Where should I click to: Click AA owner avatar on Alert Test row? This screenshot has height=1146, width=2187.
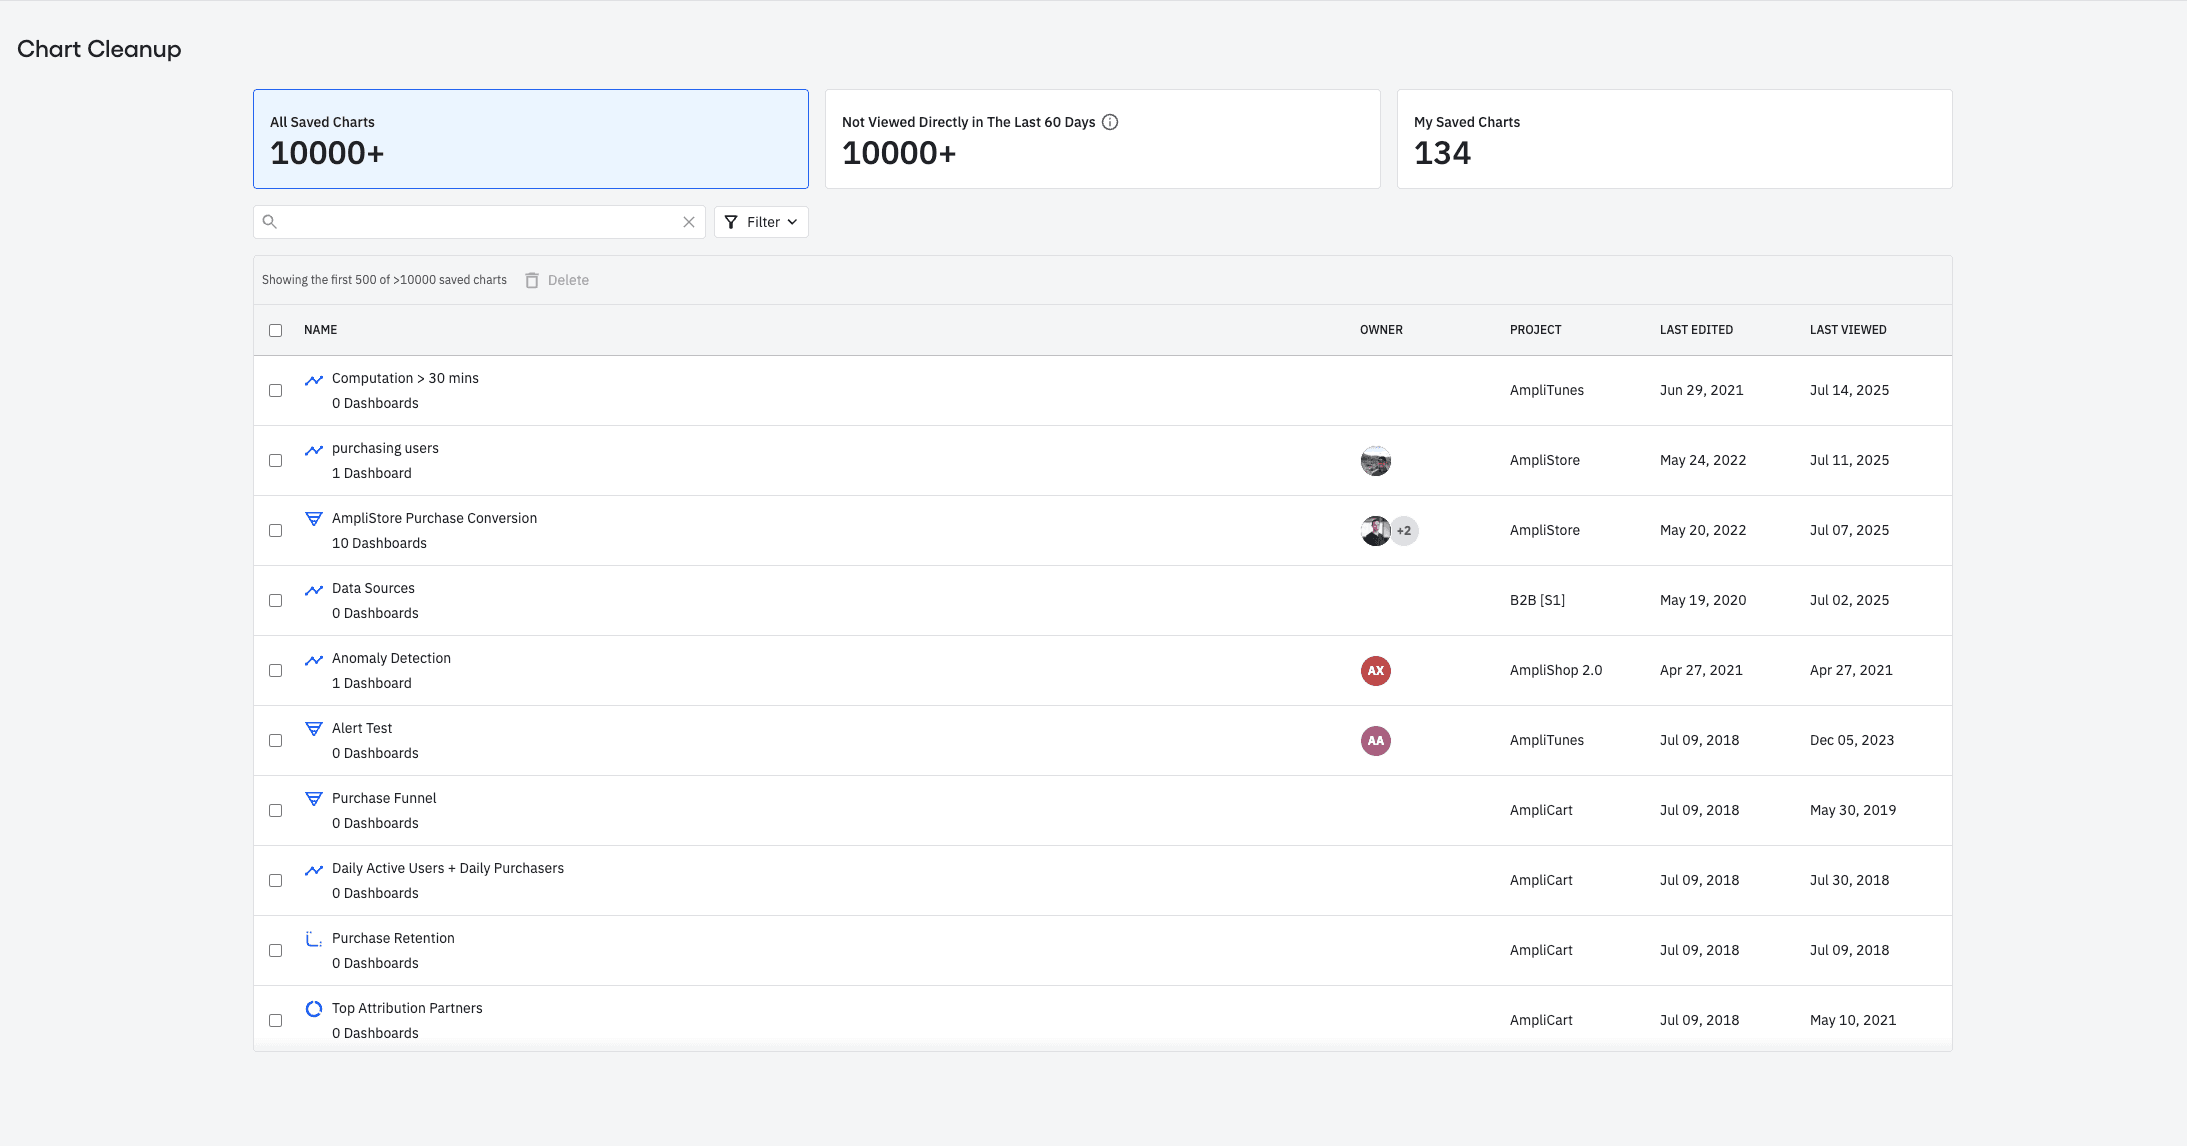[1376, 741]
